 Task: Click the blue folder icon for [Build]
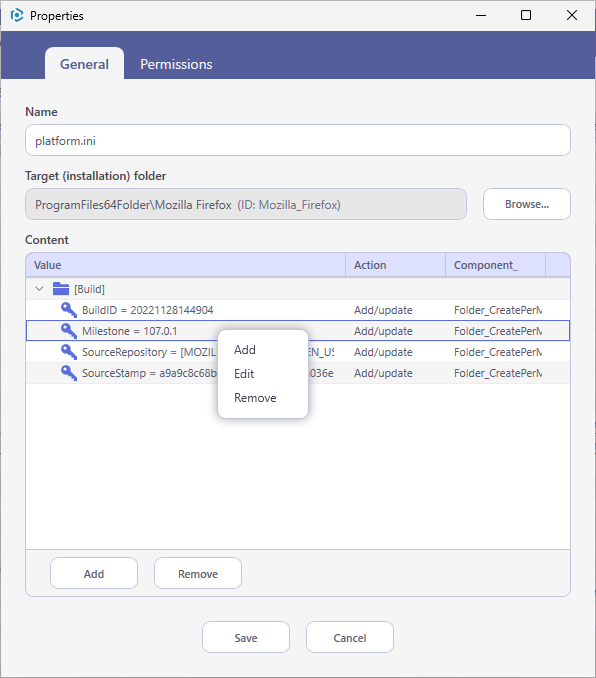coord(61,288)
